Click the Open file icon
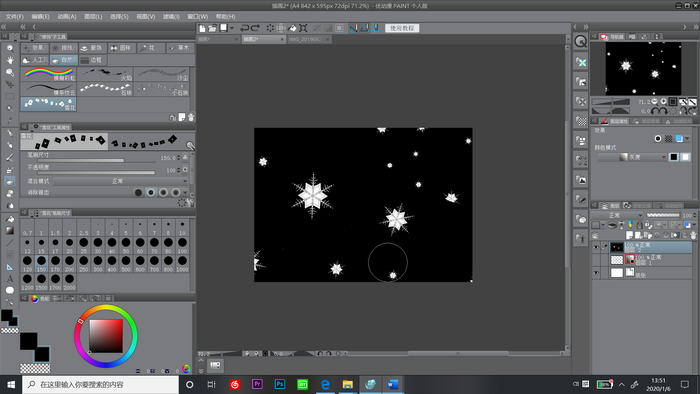The image size is (700, 394). (x=212, y=28)
